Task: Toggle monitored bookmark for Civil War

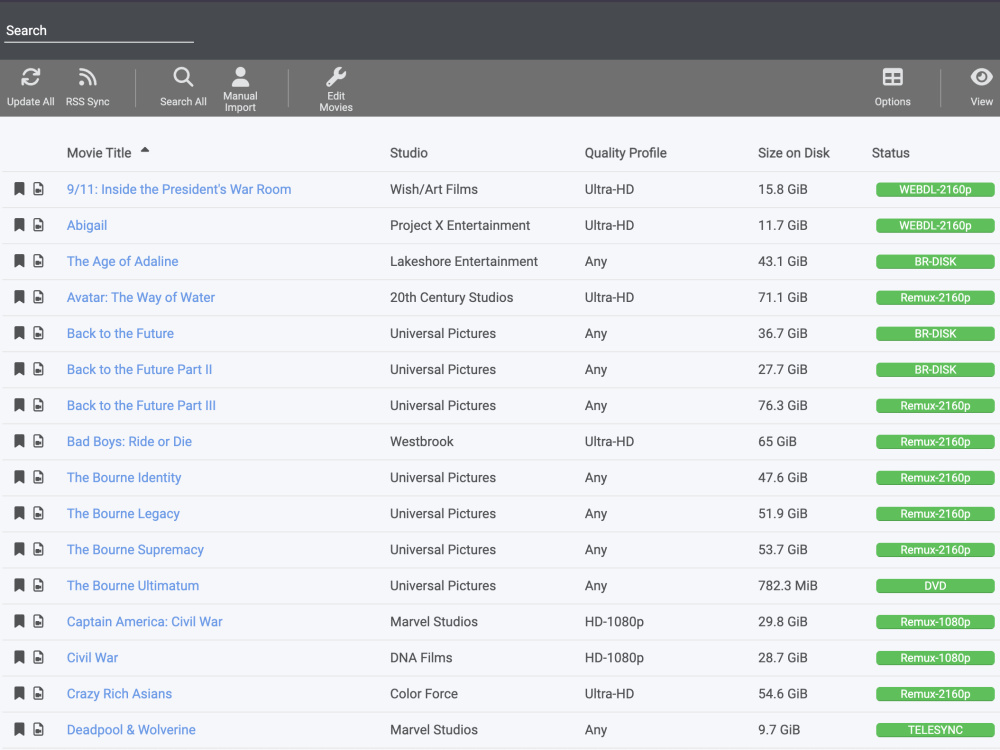Action: pos(19,658)
